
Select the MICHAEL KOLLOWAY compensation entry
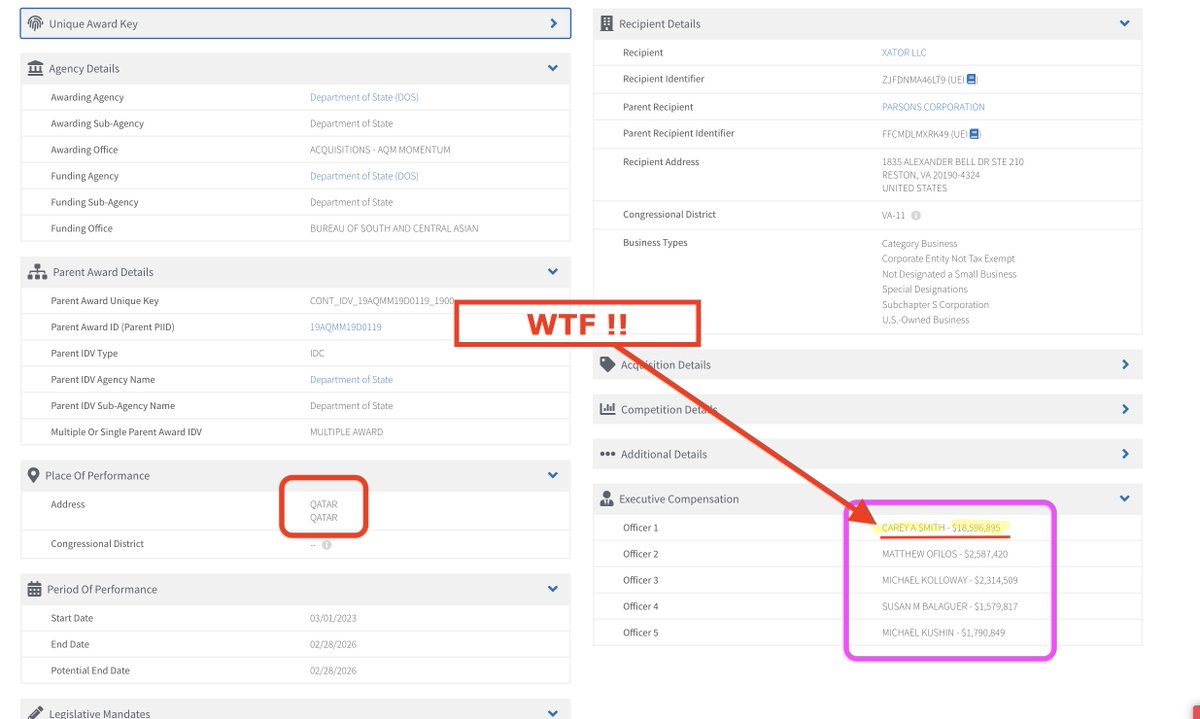pyautogui.click(x=950, y=580)
